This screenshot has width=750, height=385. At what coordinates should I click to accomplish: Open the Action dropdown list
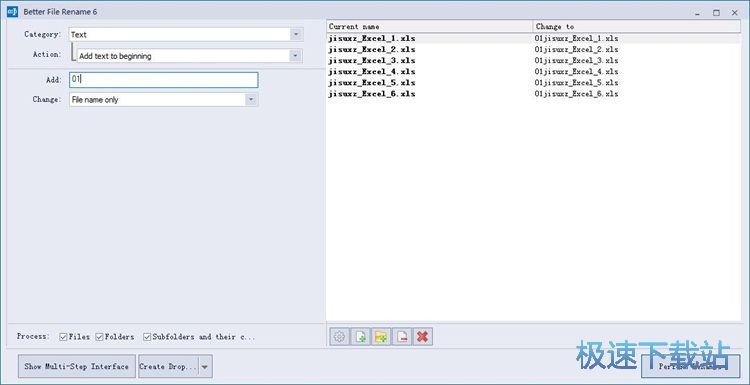point(296,56)
